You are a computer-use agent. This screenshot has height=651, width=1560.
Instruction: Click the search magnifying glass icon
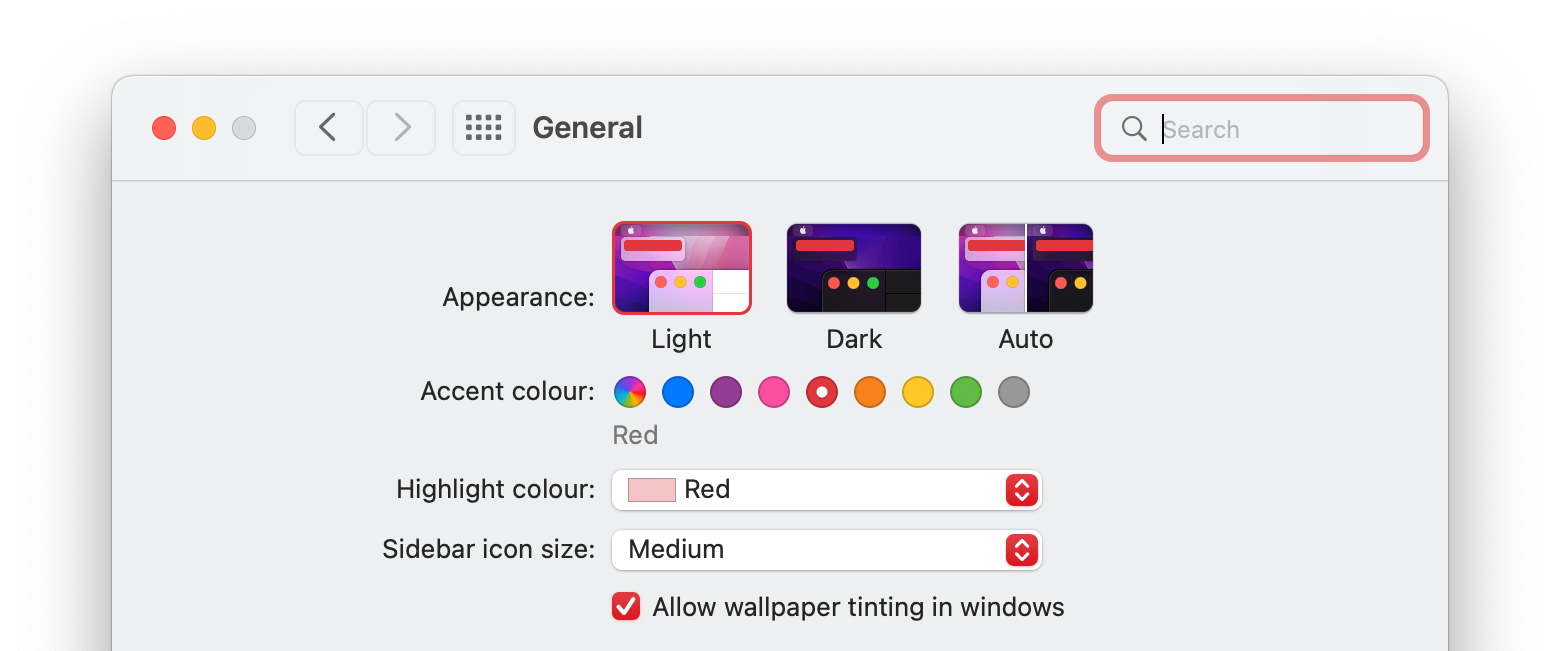(1133, 128)
